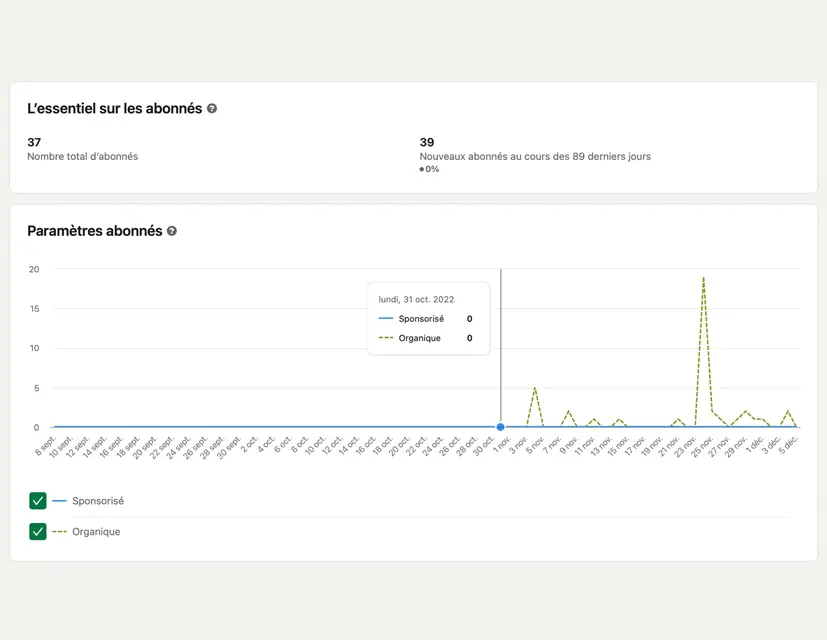Click the Sponsorisé legend label below the chart
Image resolution: width=827 pixels, height=640 pixels.
pos(98,501)
